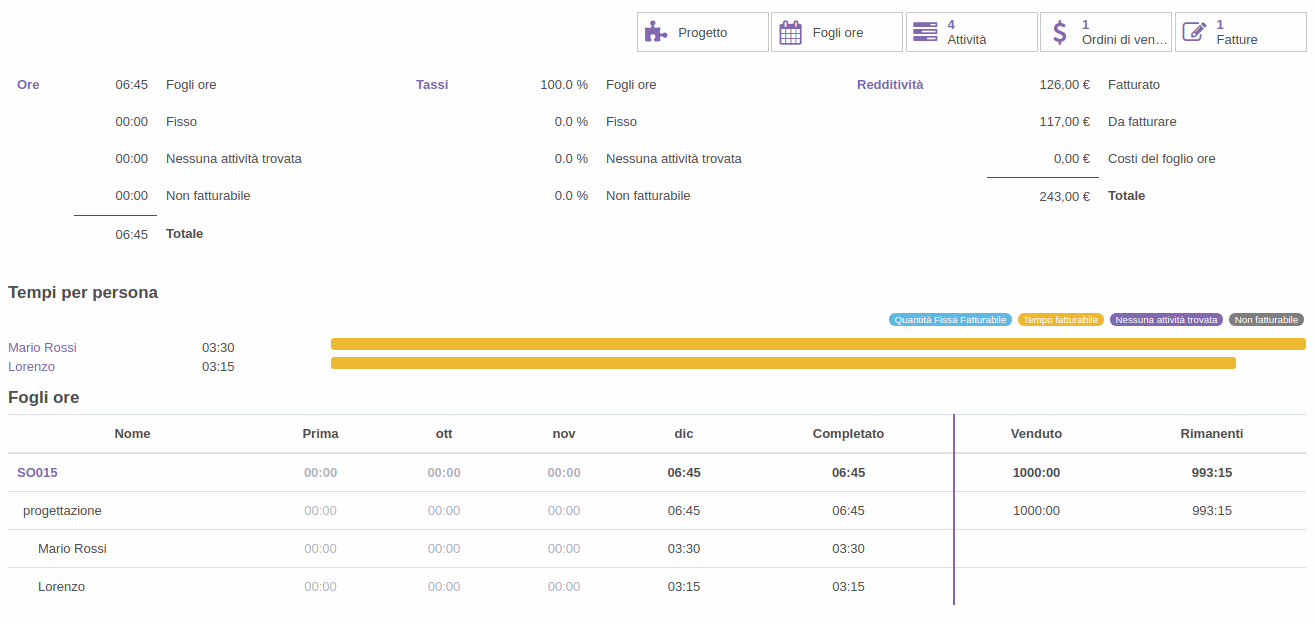This screenshot has width=1315, height=624.
Task: Click the Nessuna attività trovata legend badge
Action: (1166, 320)
